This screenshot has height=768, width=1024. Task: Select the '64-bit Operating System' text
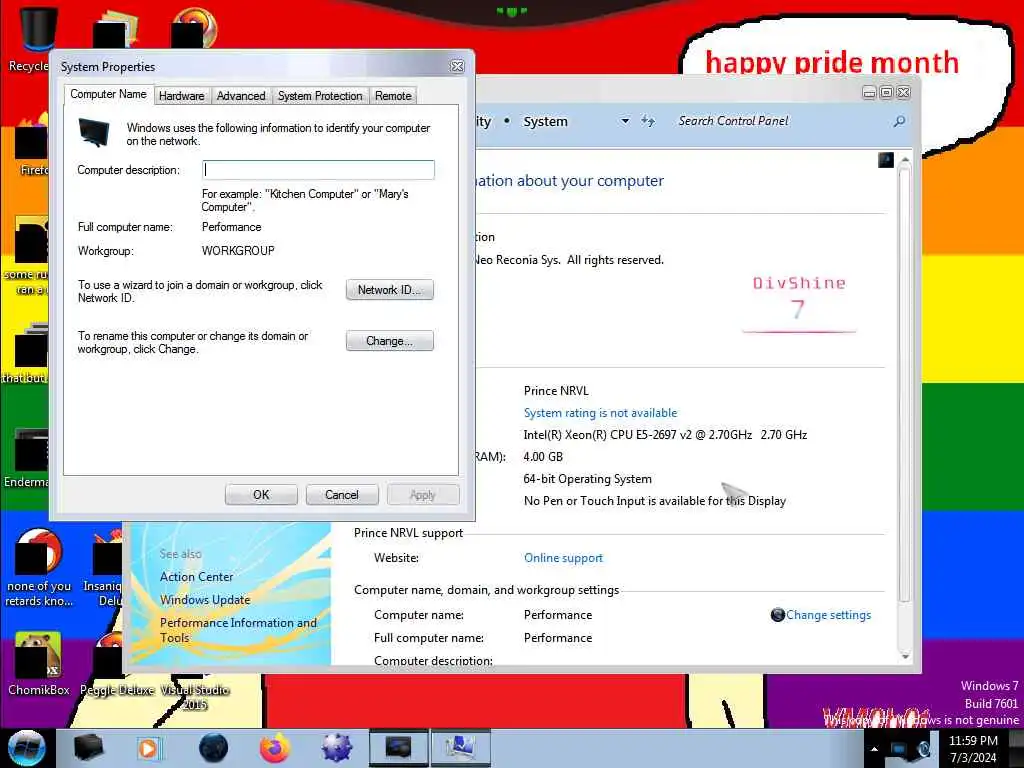point(587,479)
